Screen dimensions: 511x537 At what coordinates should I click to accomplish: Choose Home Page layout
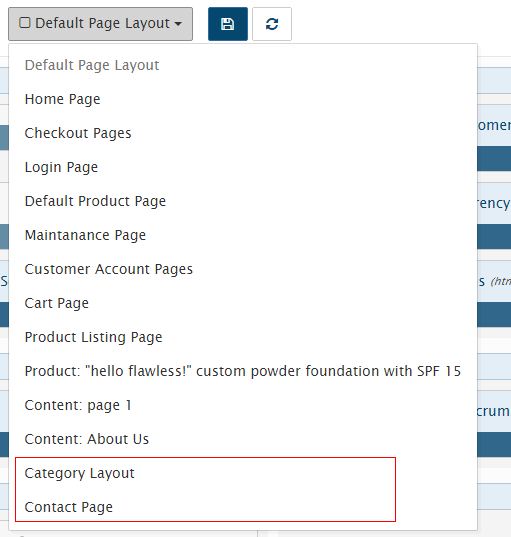62,99
